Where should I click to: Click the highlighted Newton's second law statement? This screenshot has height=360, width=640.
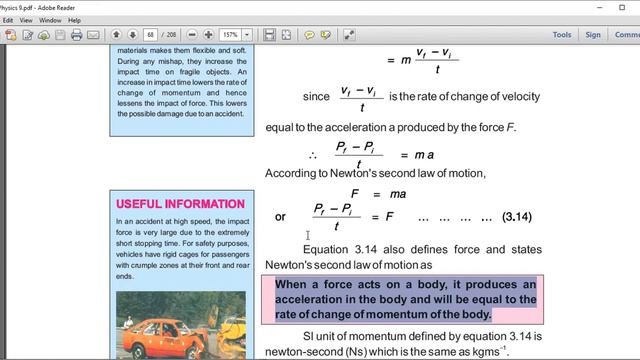coord(406,300)
